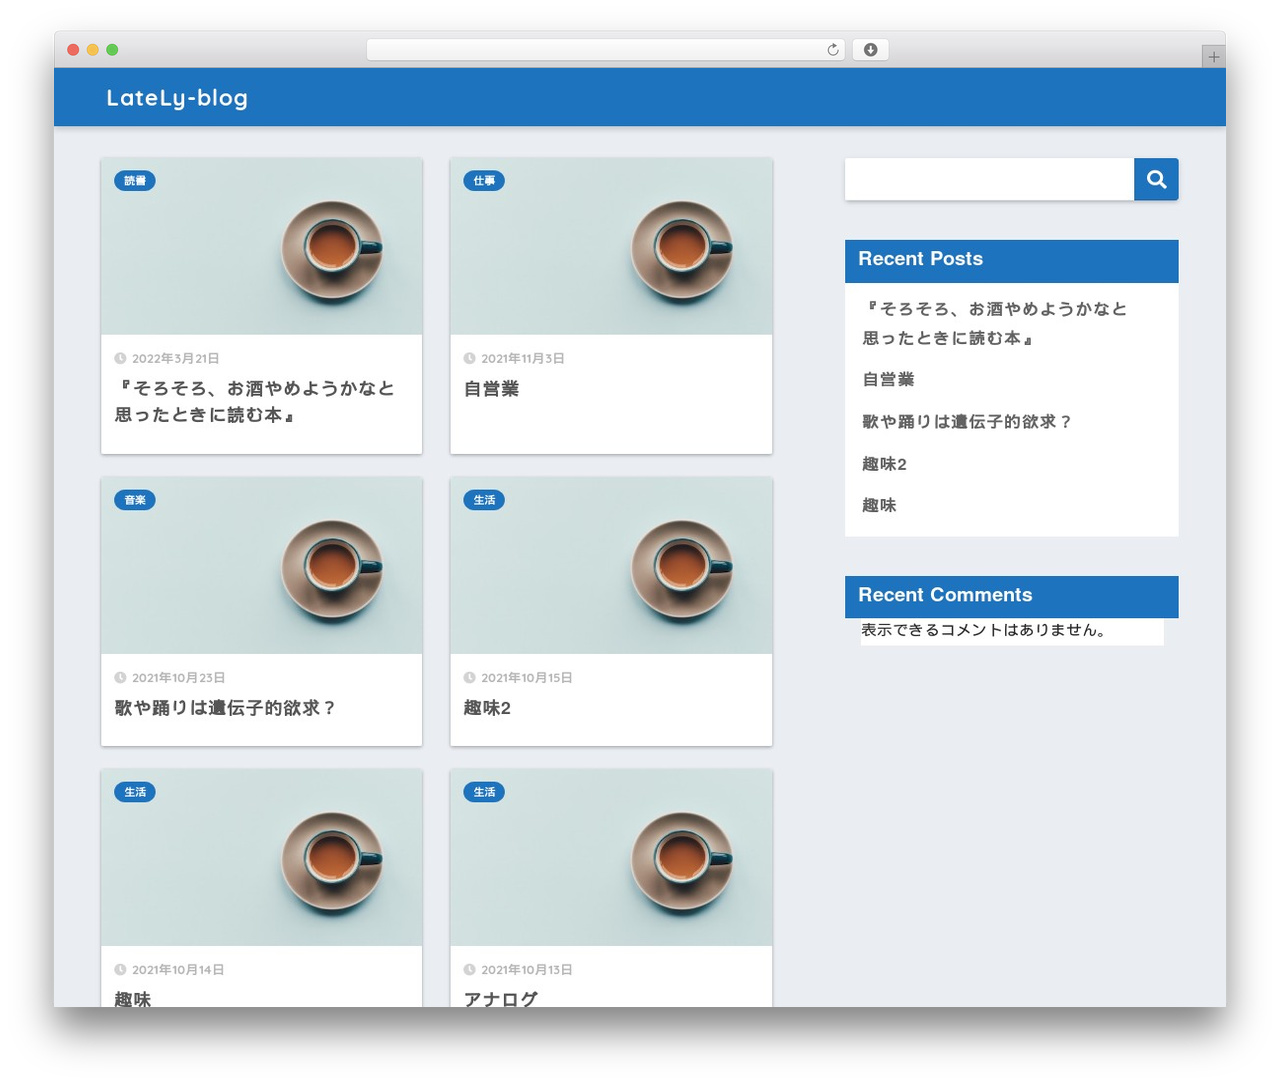Click the coffee thumbnail of the 読書 post
Viewport: 1280px width, 1084px height.
point(261,246)
